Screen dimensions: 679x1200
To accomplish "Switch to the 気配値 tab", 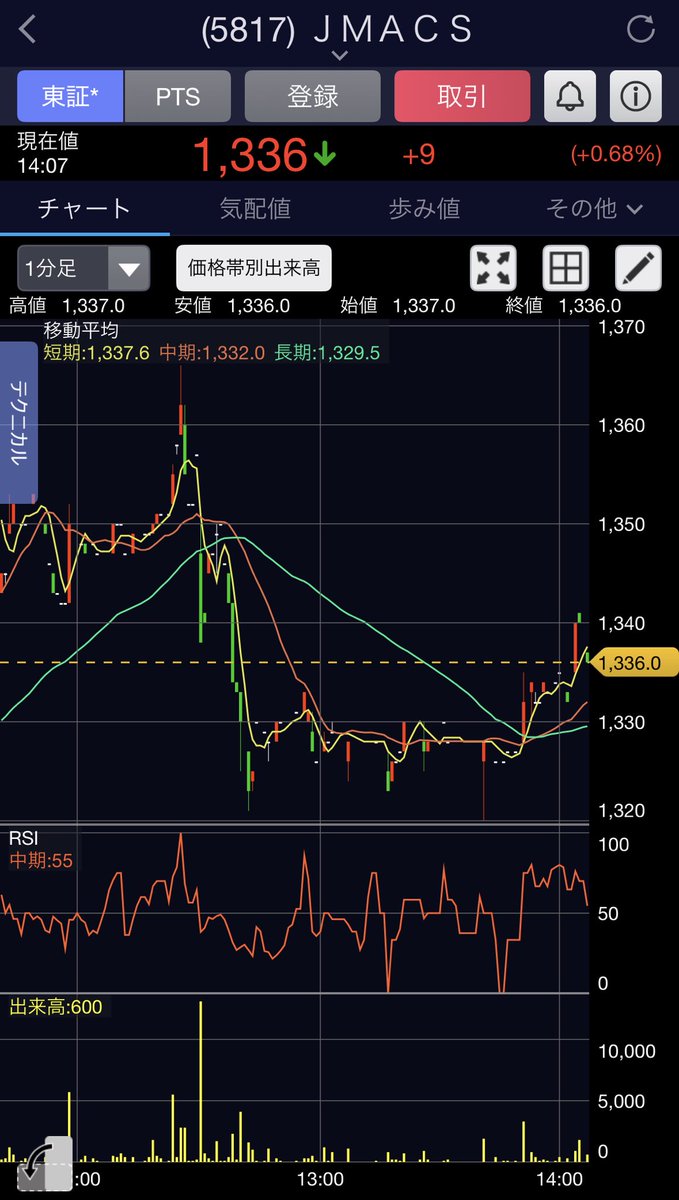I will pos(255,208).
